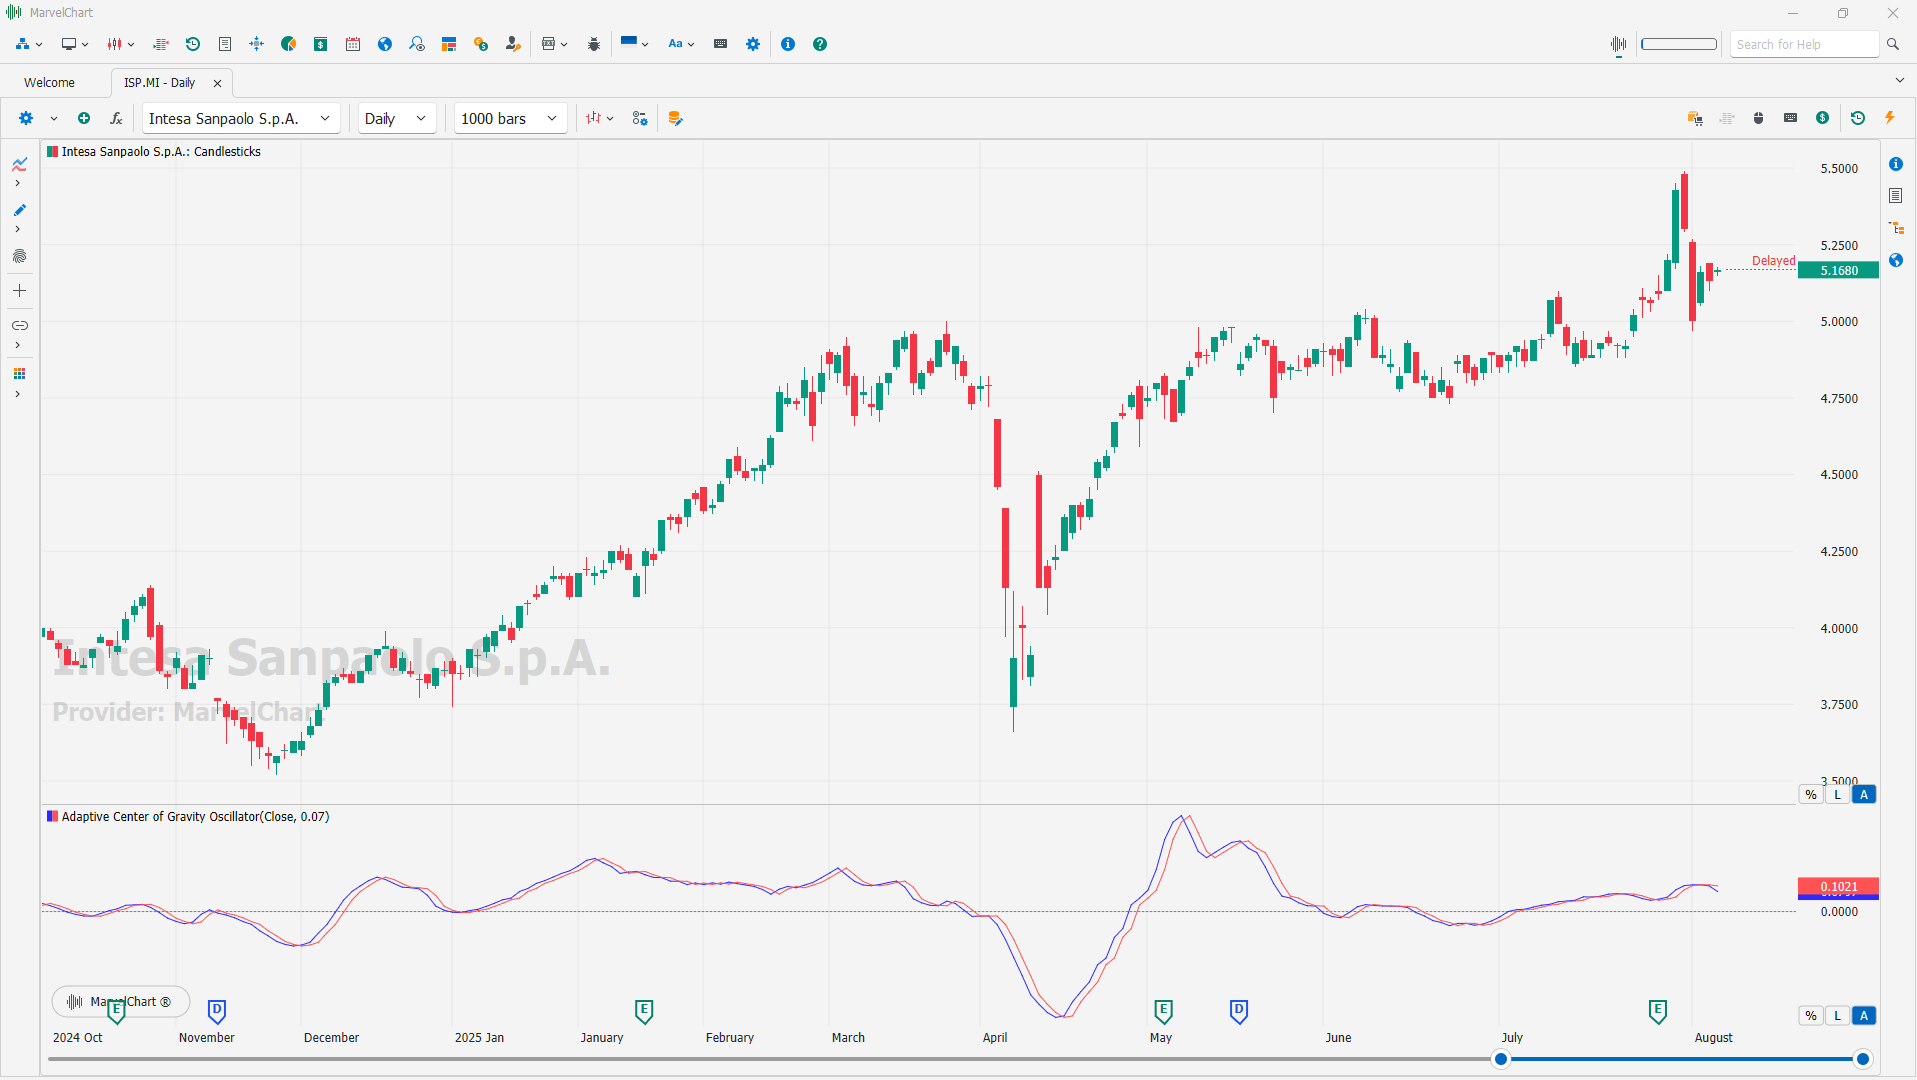The image size is (1917, 1080).
Task: Open the Fibonacci spiral tool in sidebar
Action: 19,257
